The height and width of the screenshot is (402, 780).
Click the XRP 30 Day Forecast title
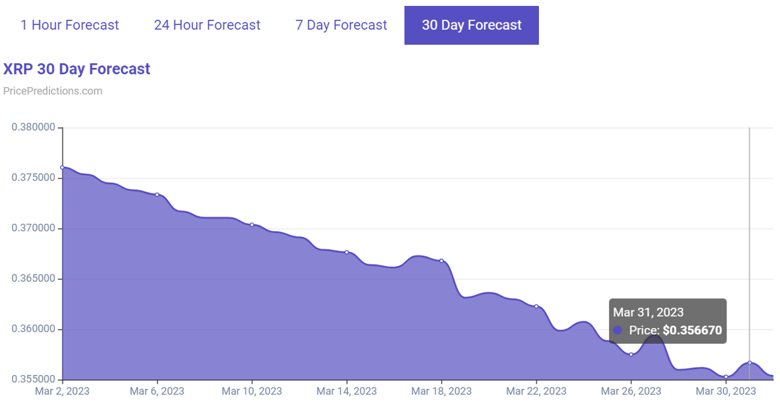[77, 69]
